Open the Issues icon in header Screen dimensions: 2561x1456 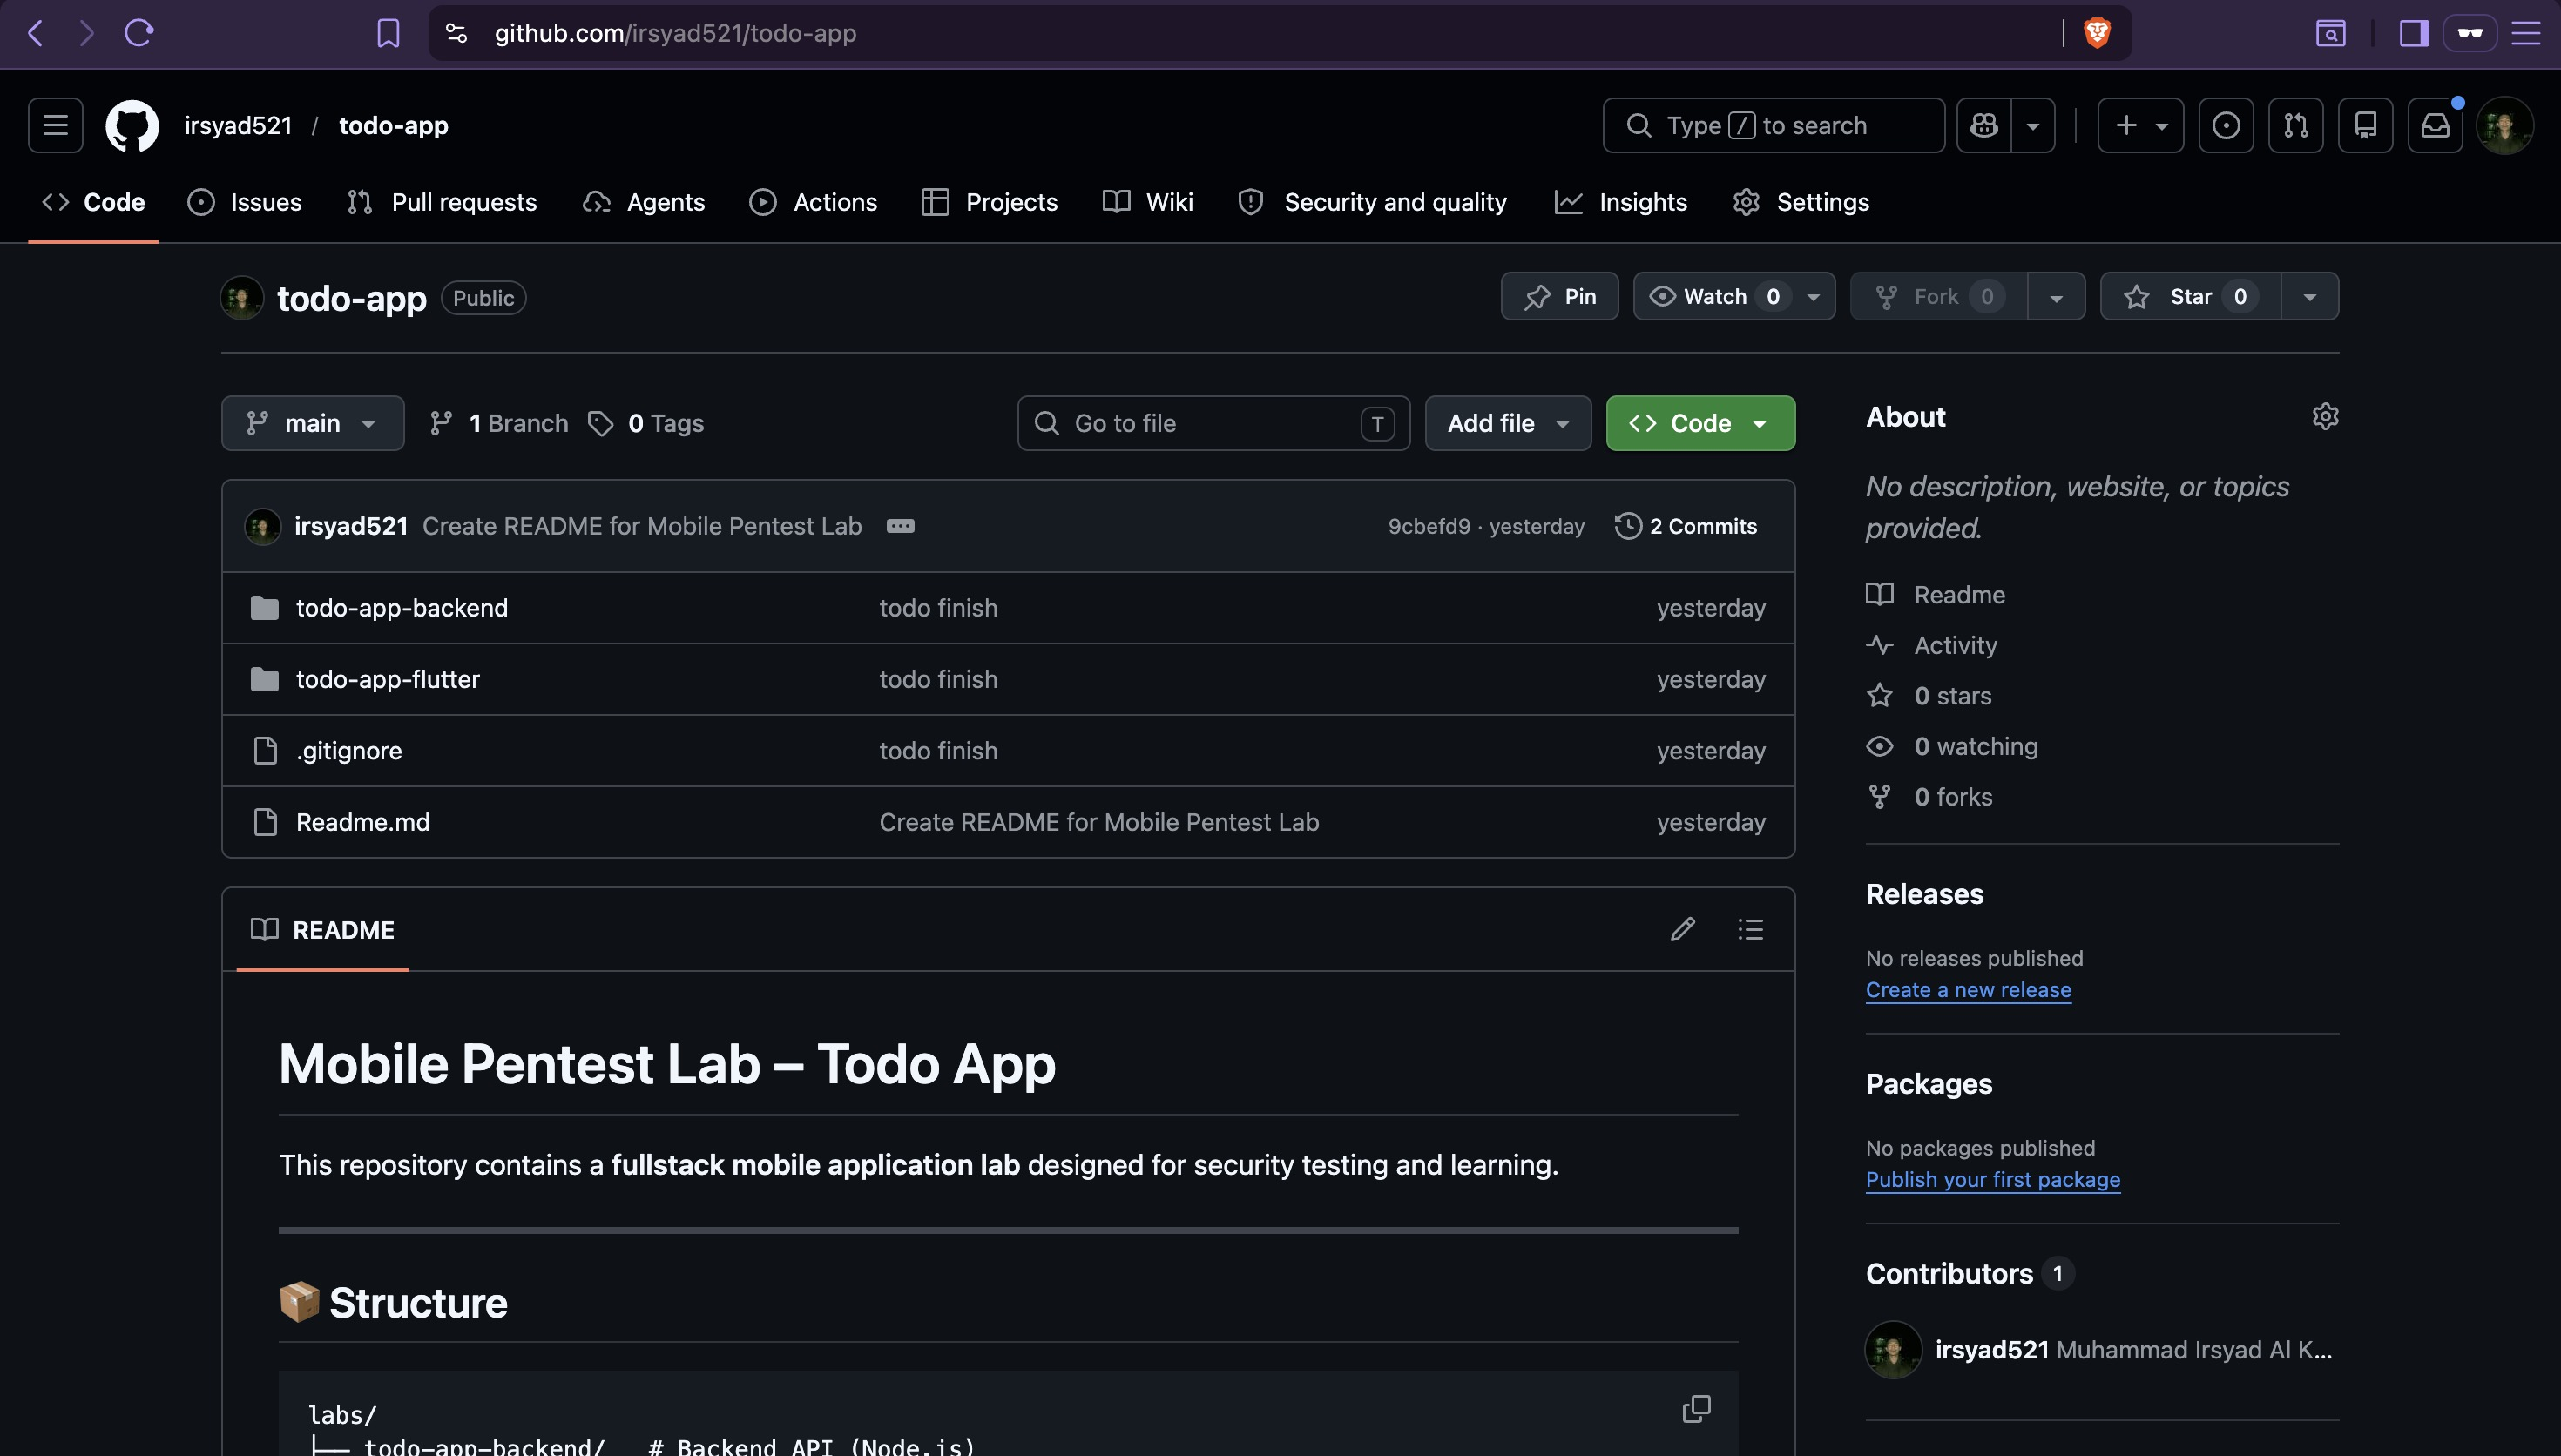pos(2226,125)
